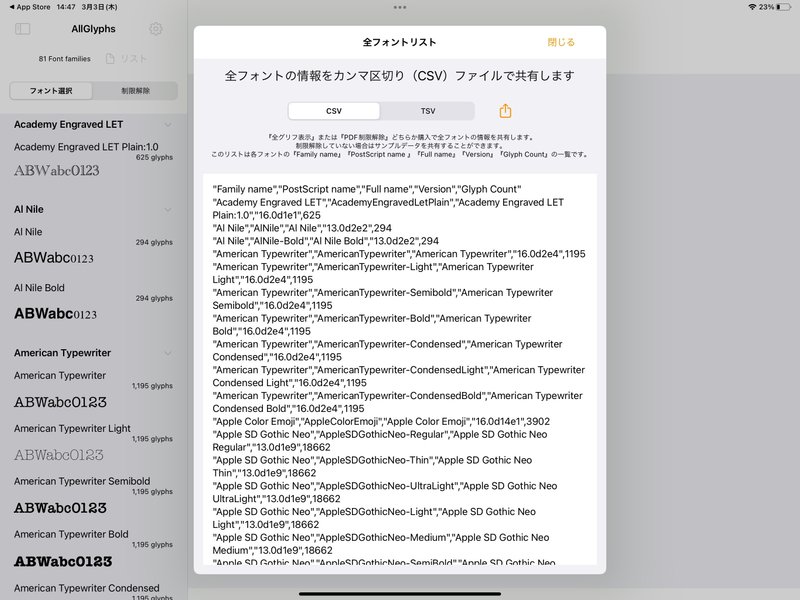This screenshot has width=800, height=600.
Task: Tap the 全フォントリスト dialog title
Action: coord(399,42)
